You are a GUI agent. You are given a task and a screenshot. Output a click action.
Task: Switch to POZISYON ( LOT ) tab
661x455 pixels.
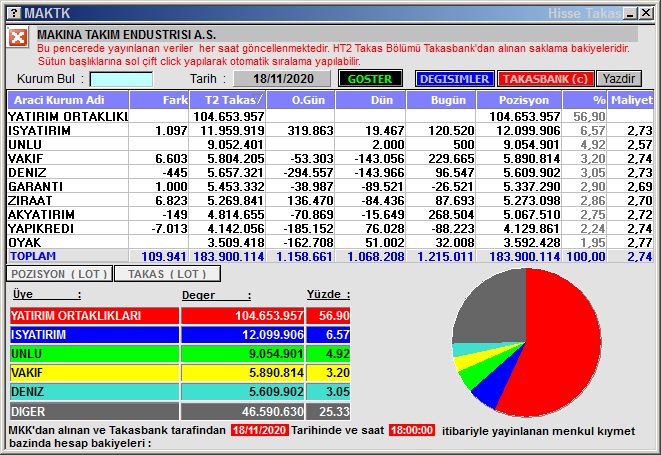click(x=59, y=274)
